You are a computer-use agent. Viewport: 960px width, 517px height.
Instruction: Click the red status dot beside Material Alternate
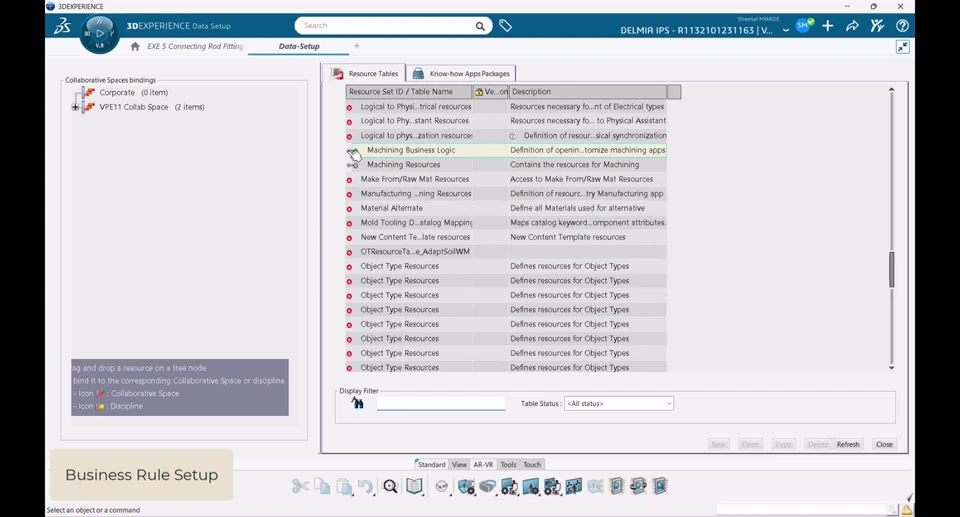[349, 209]
